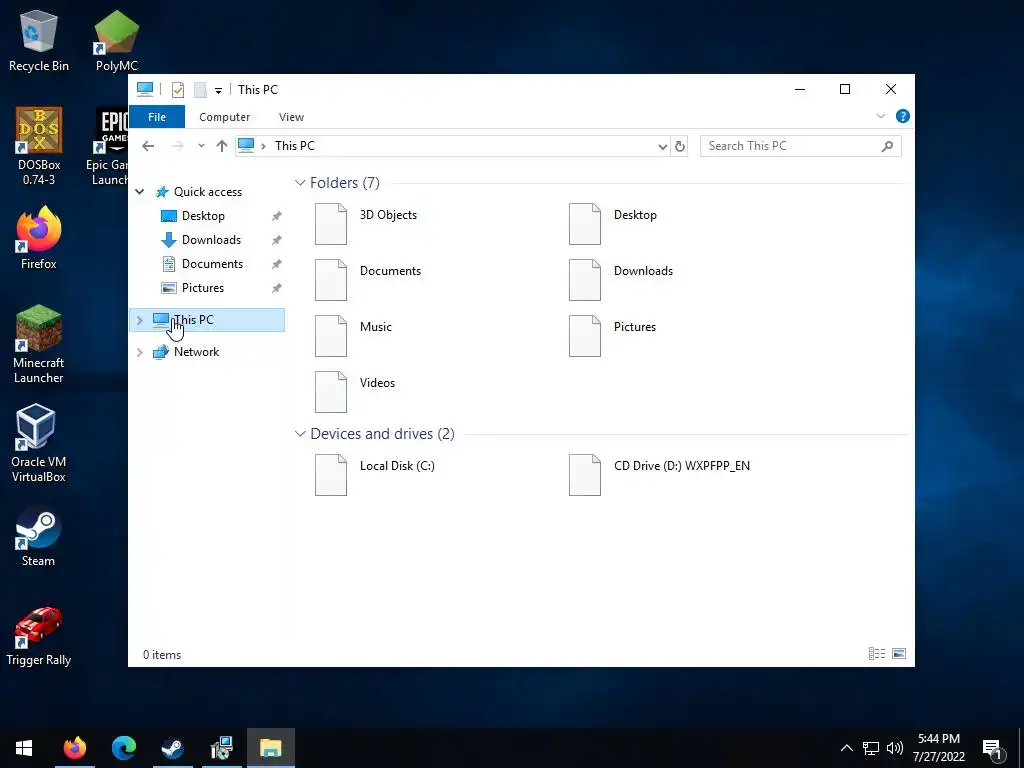Image resolution: width=1024 pixels, height=768 pixels.
Task: Open the Desktop folder in Folders group
Action: [x=613, y=224]
